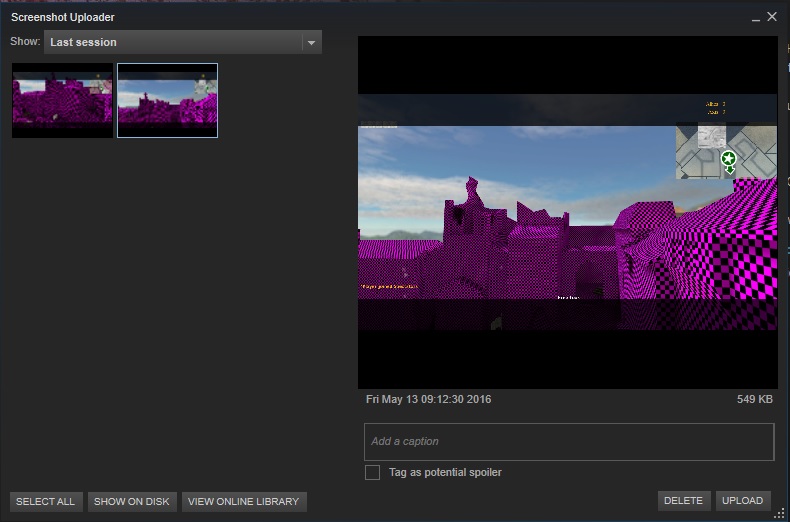
Task: Minimize the Screenshot Uploader window
Action: [755, 18]
